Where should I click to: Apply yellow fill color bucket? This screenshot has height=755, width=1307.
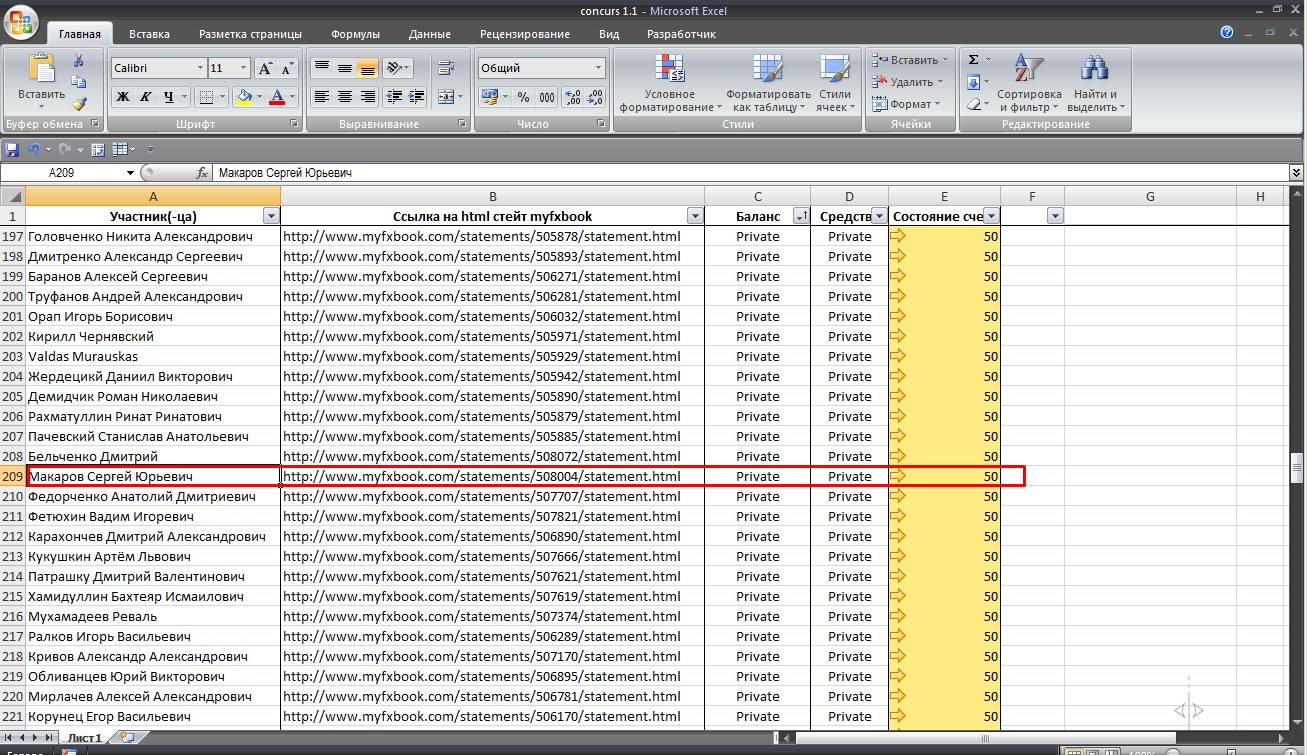point(243,97)
